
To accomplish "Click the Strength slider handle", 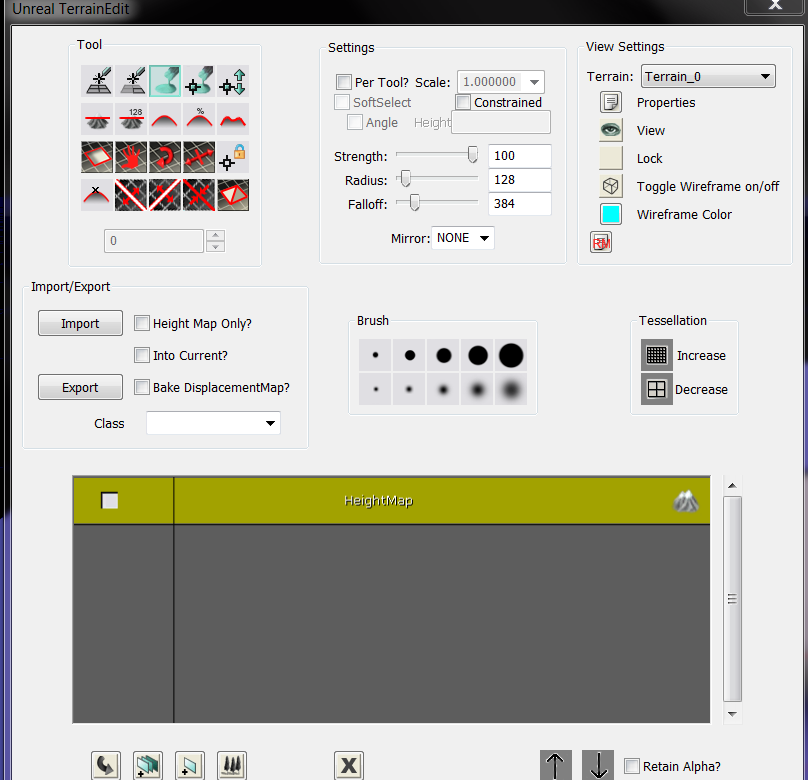I will pyautogui.click(x=473, y=155).
